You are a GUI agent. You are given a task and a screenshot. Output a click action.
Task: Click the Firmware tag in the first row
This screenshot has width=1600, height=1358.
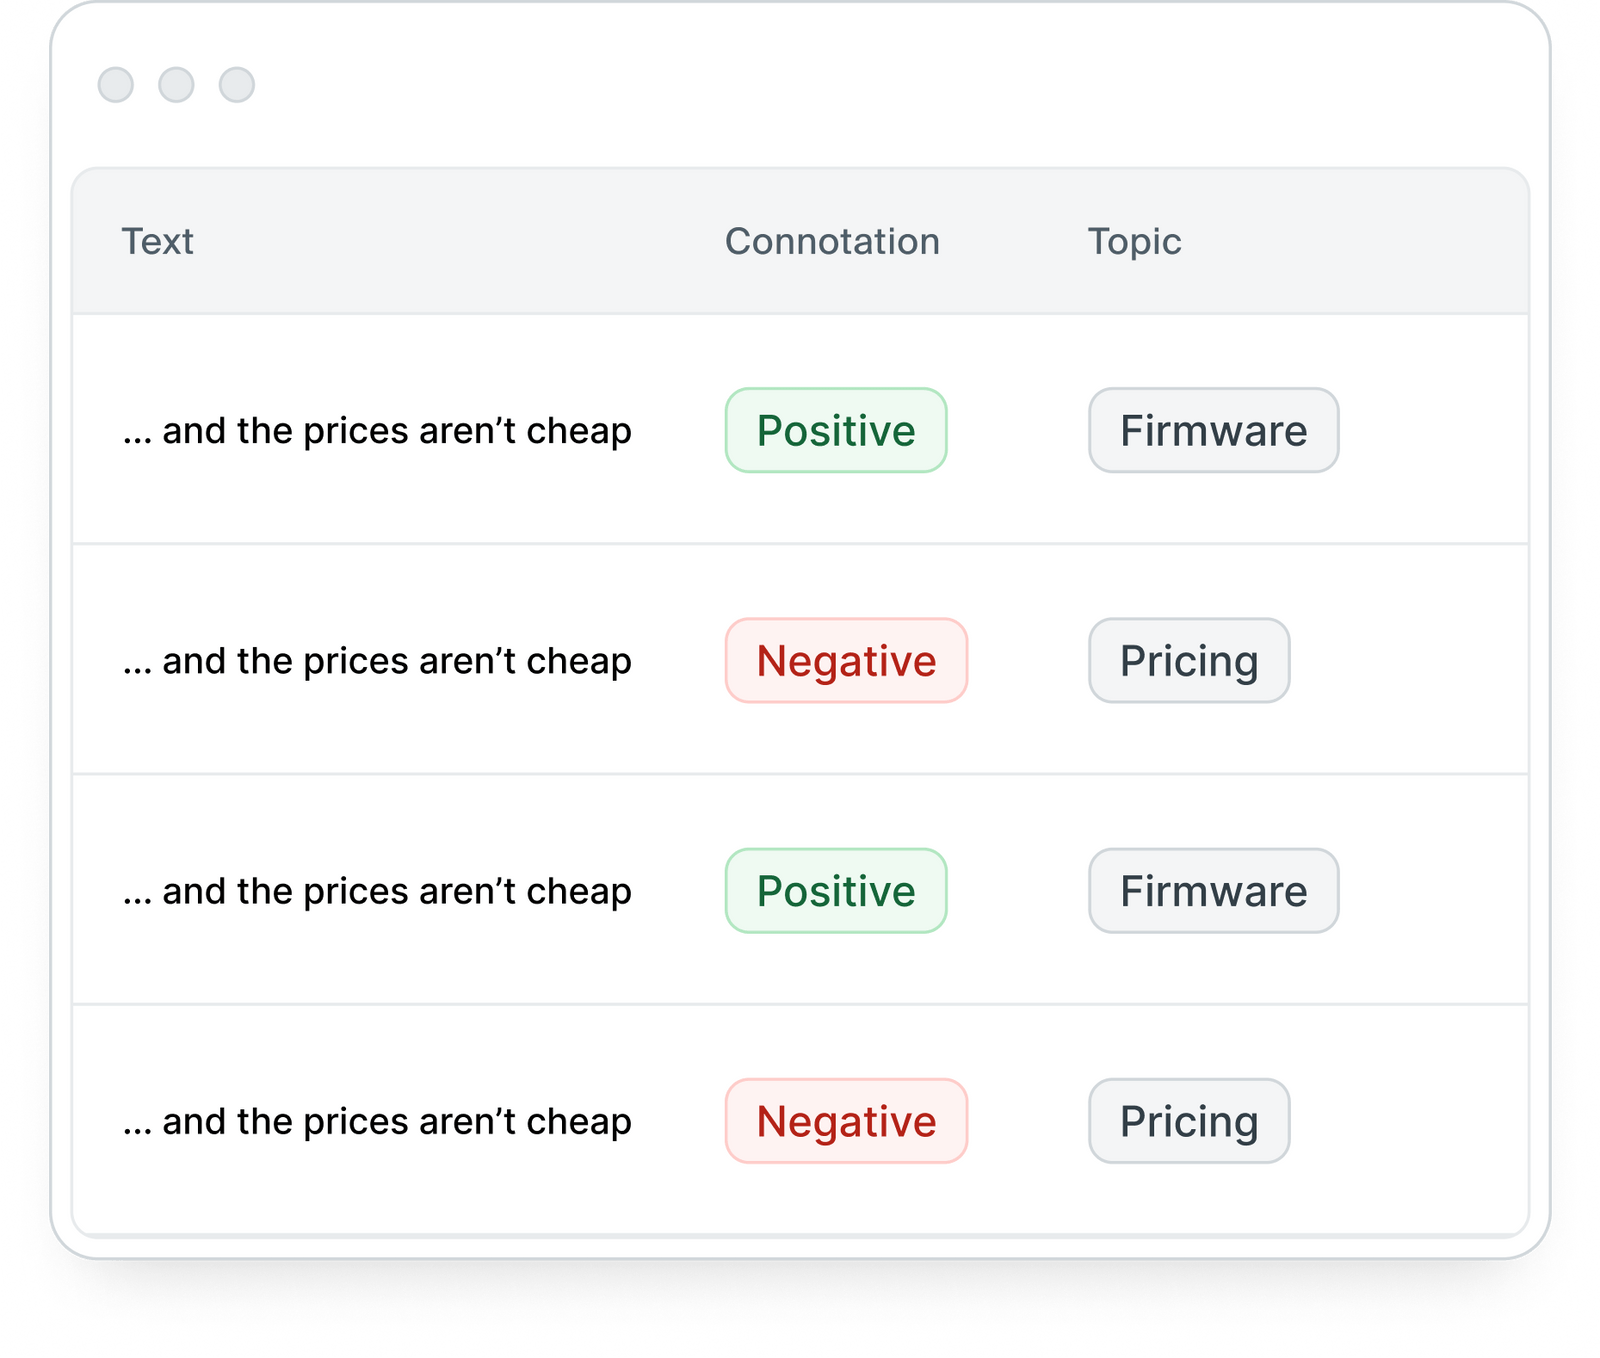tap(1213, 431)
